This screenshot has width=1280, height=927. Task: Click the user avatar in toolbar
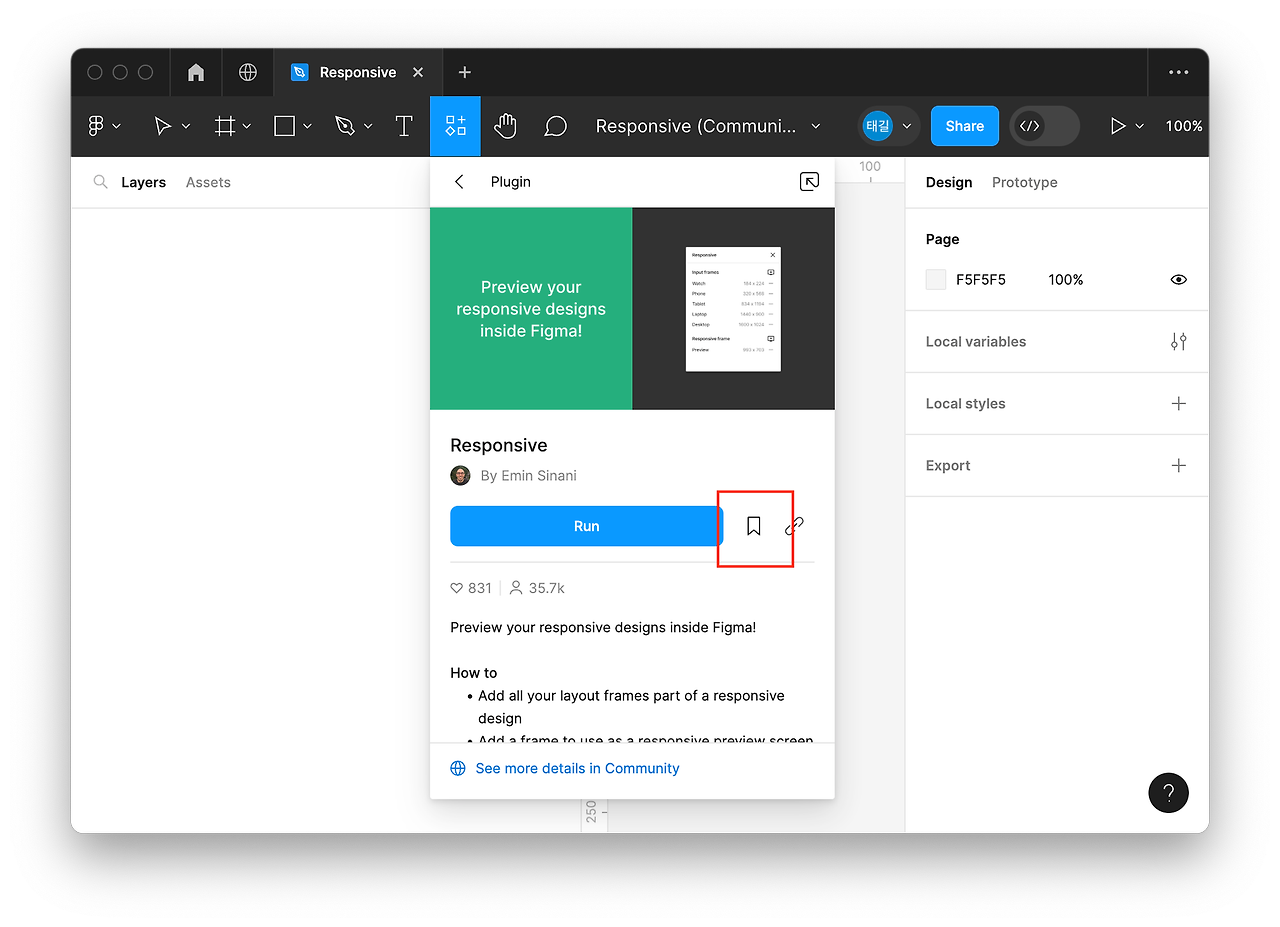pyautogui.click(x=877, y=126)
